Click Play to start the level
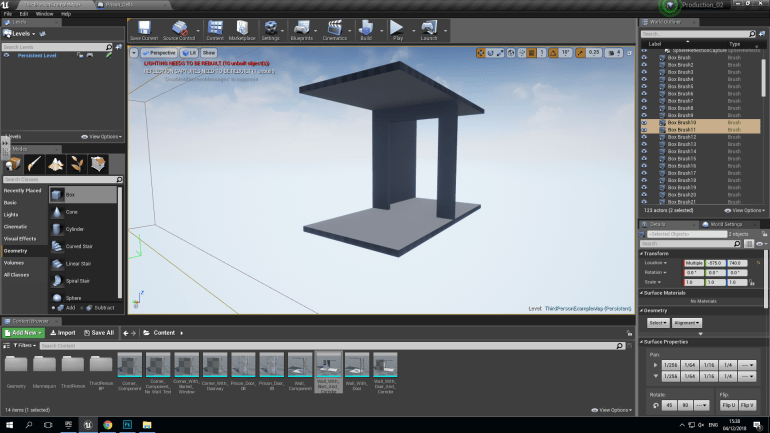This screenshot has width=770, height=433. tap(397, 30)
